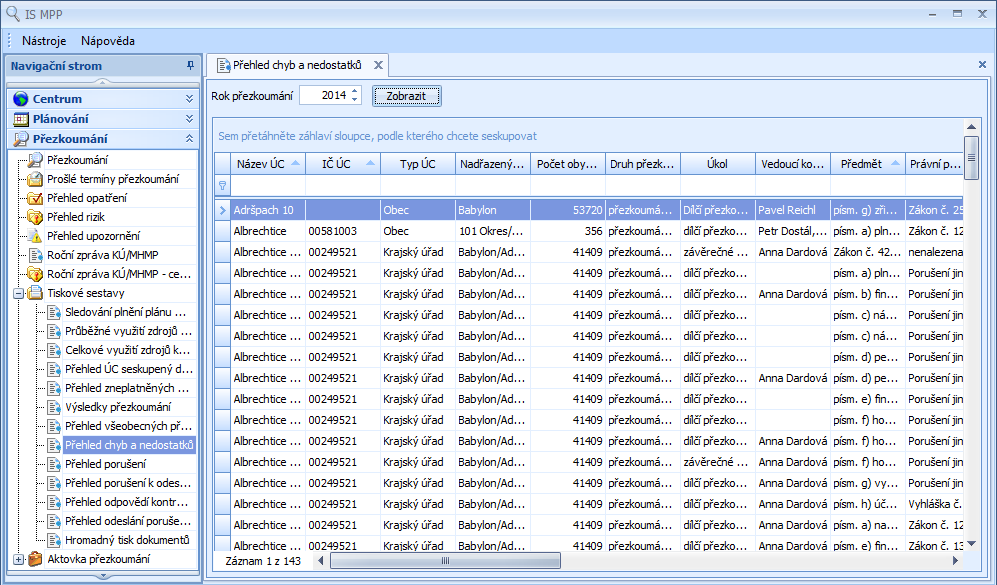
Task: Open Průběžné využití zdrojů report
Action: [x=128, y=331]
